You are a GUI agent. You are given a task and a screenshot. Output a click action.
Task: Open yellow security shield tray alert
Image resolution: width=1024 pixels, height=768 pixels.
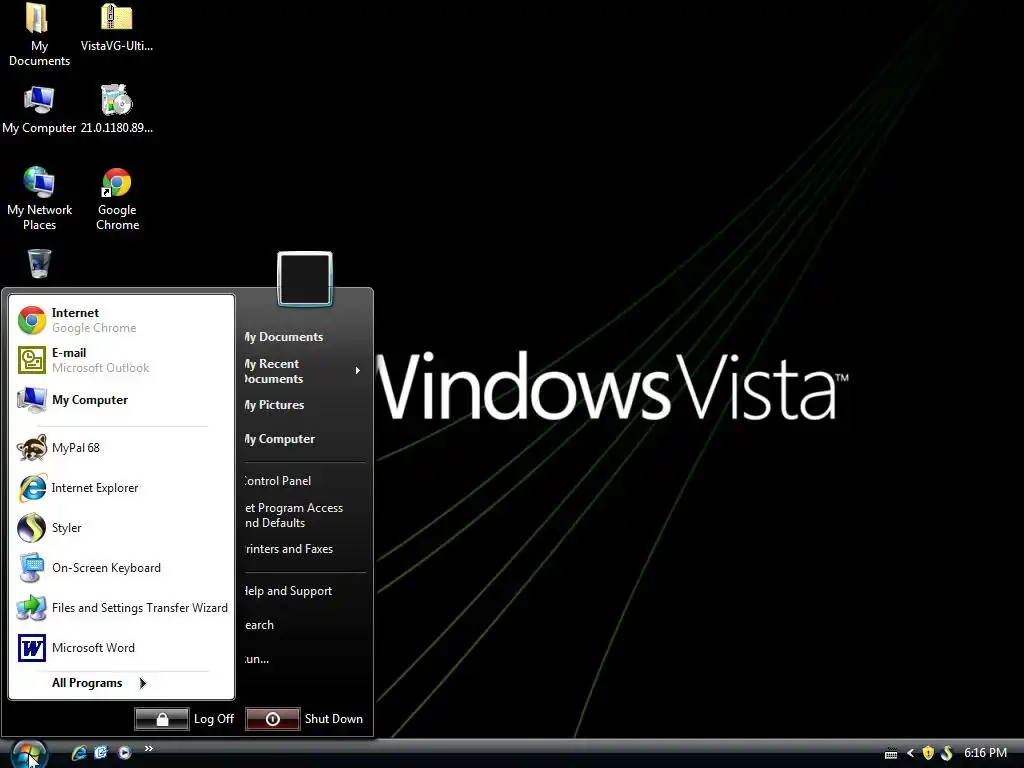928,753
